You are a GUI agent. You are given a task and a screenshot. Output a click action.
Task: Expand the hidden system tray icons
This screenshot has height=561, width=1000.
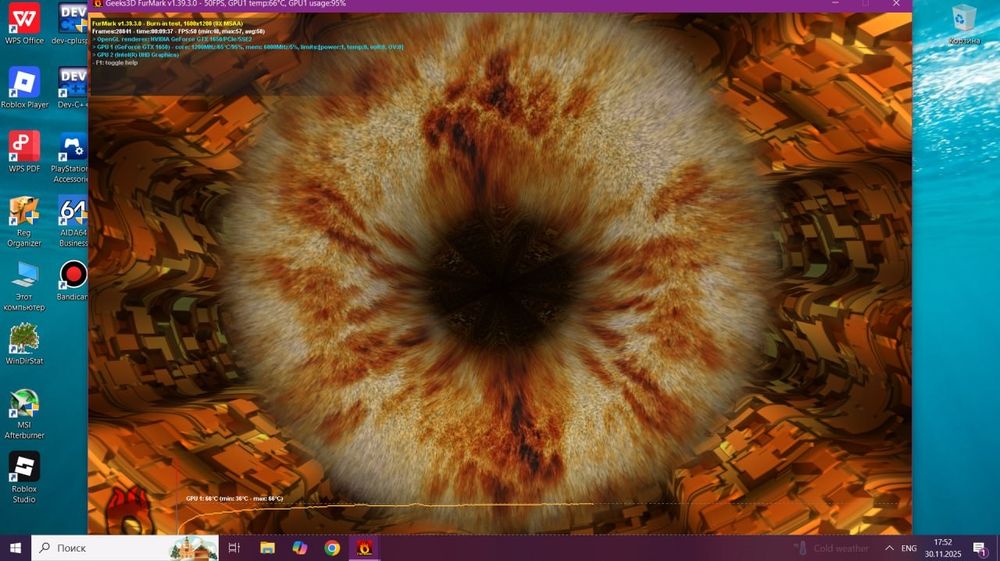(x=889, y=548)
